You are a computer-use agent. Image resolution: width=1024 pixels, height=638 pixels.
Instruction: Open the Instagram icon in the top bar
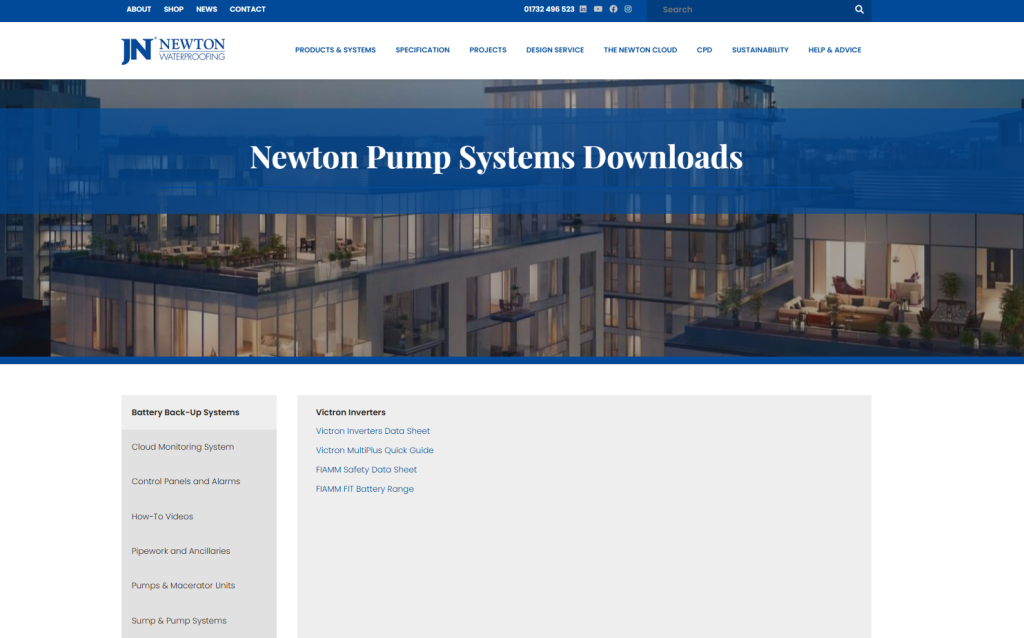pos(628,9)
